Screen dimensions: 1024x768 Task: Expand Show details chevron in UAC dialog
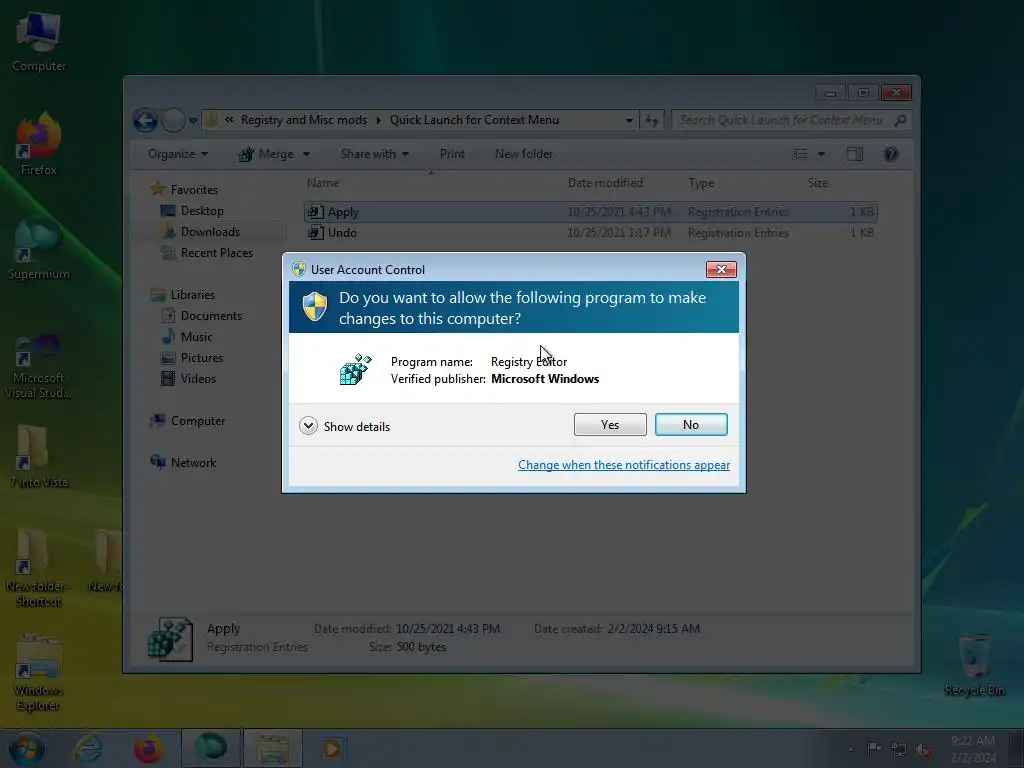(308, 426)
